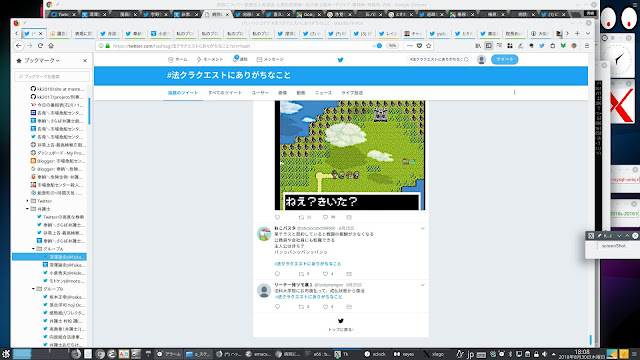Switch to the news (ニュース) tab

click(x=323, y=93)
